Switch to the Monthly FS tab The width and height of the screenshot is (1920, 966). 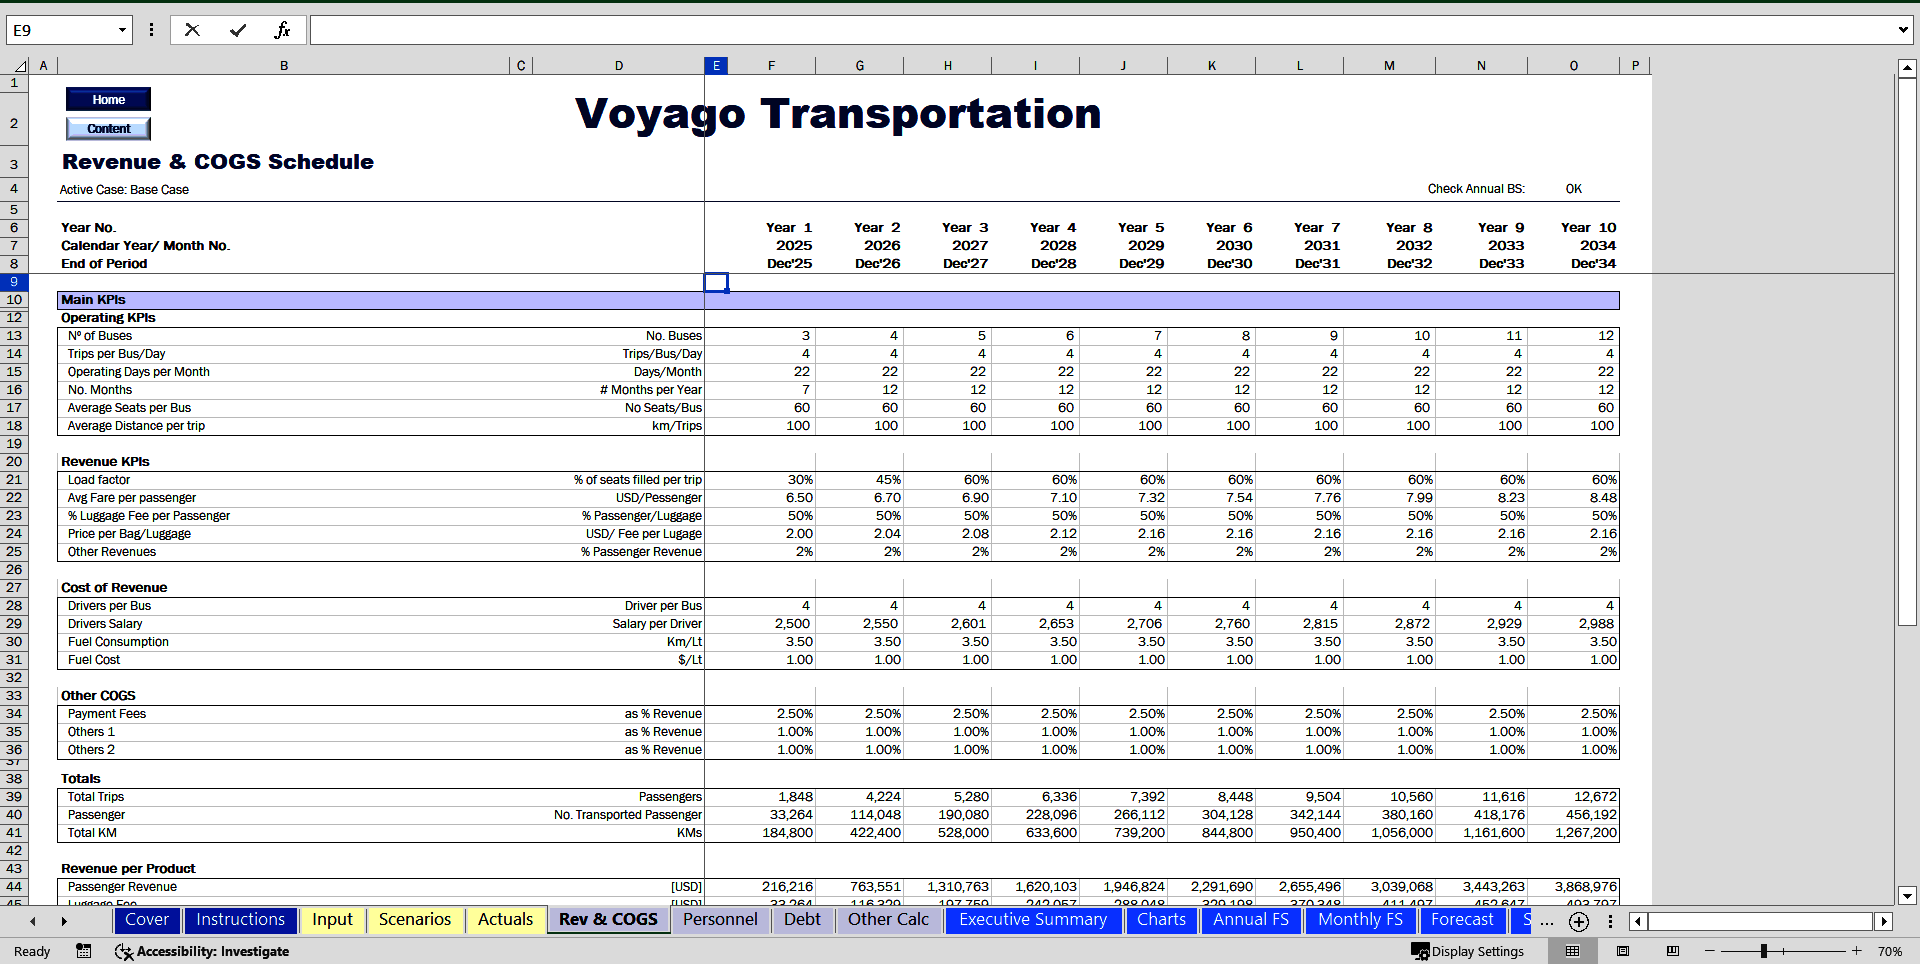pos(1360,920)
